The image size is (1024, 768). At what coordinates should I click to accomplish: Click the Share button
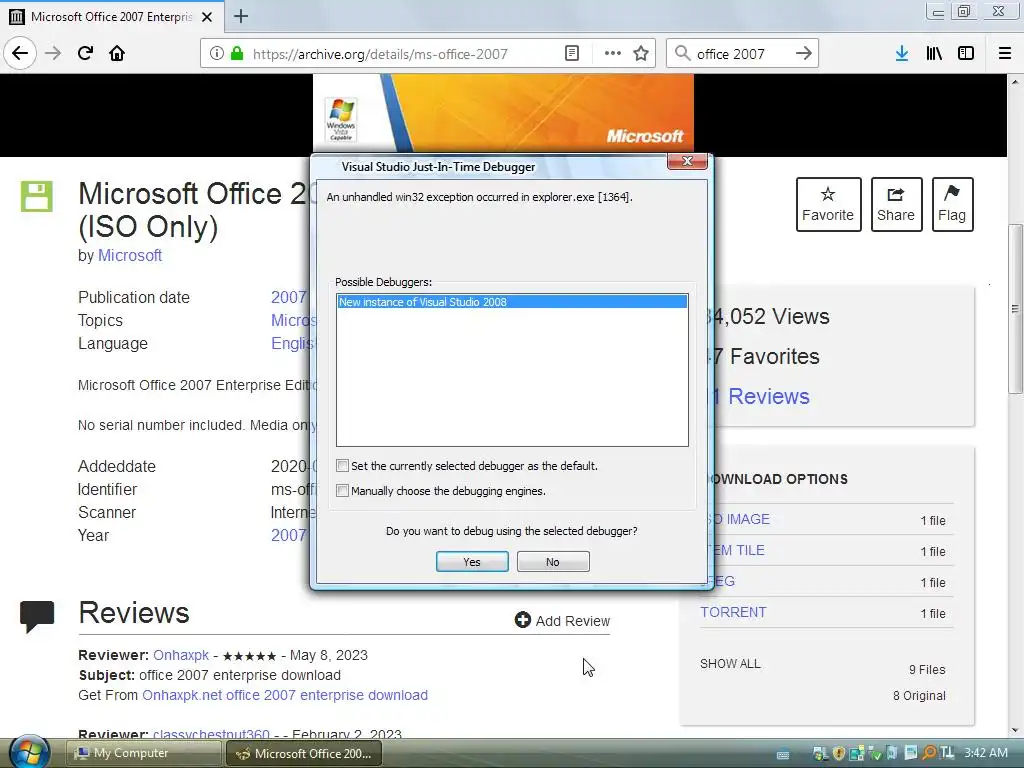(x=896, y=204)
